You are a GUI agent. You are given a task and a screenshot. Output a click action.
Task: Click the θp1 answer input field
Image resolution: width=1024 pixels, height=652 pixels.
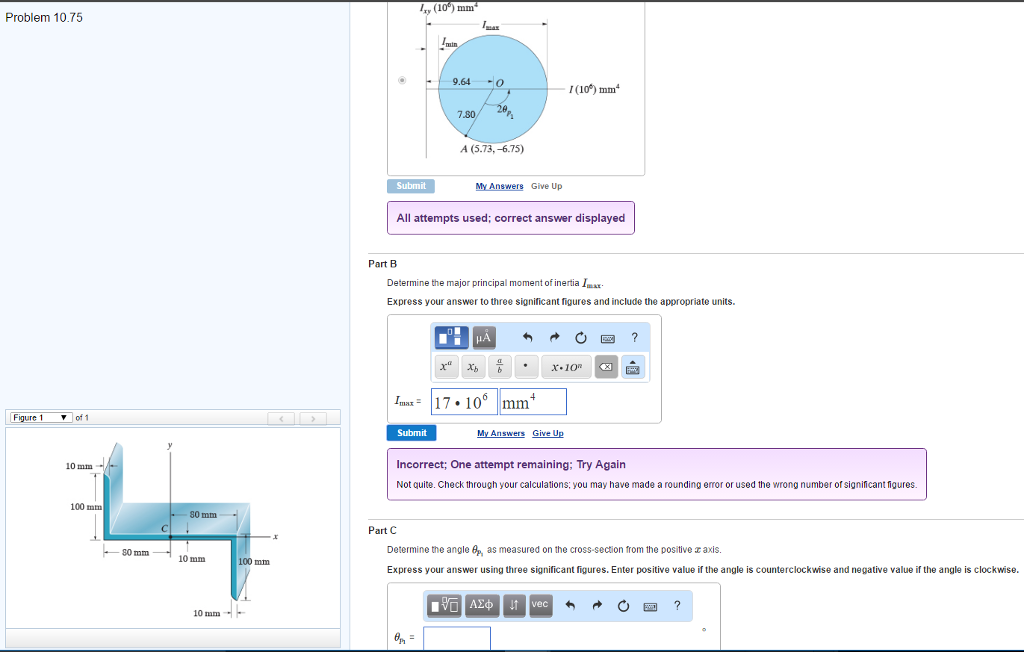457,638
